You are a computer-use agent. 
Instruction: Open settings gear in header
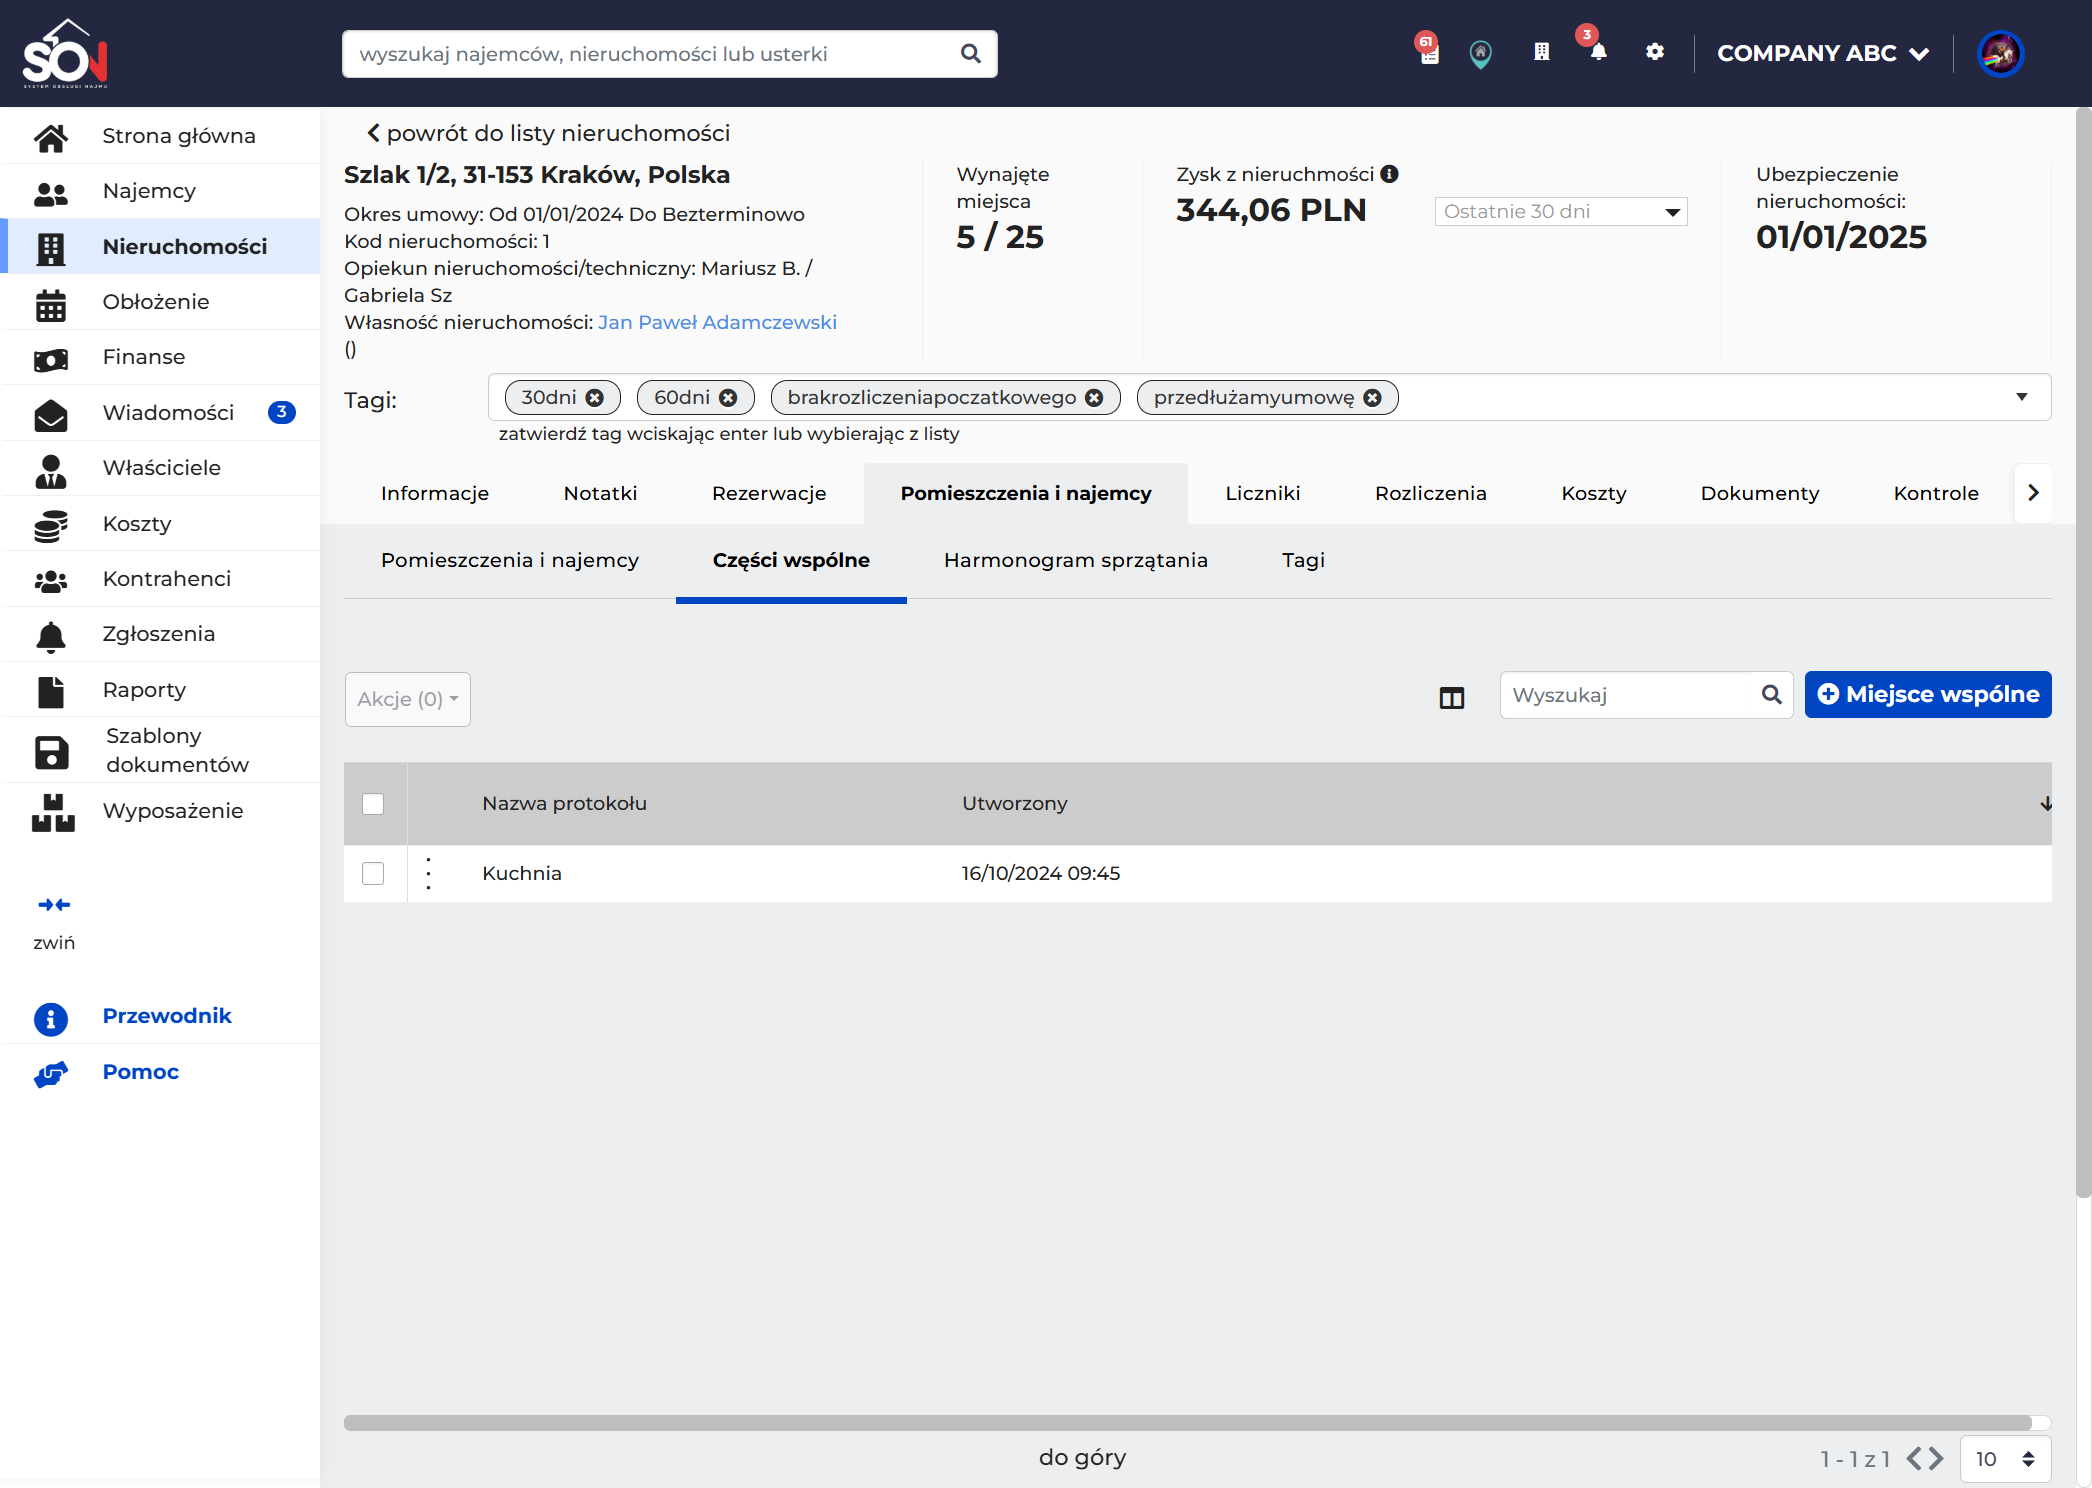click(x=1655, y=52)
